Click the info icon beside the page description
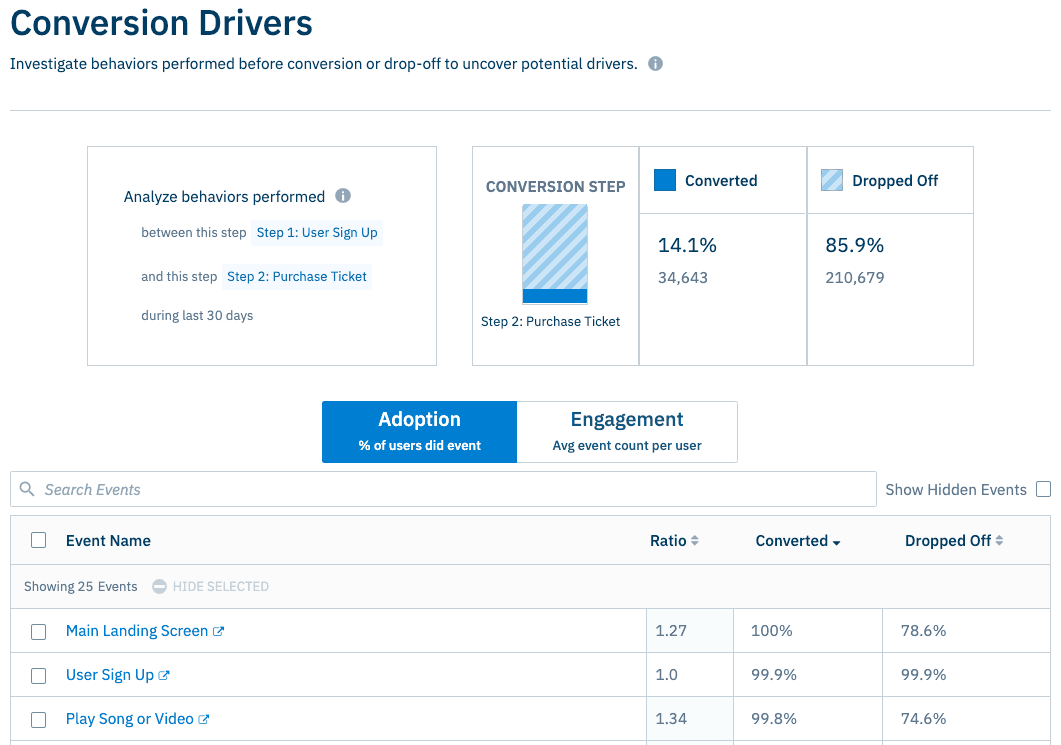Image resolution: width=1061 pixels, height=745 pixels. 655,63
